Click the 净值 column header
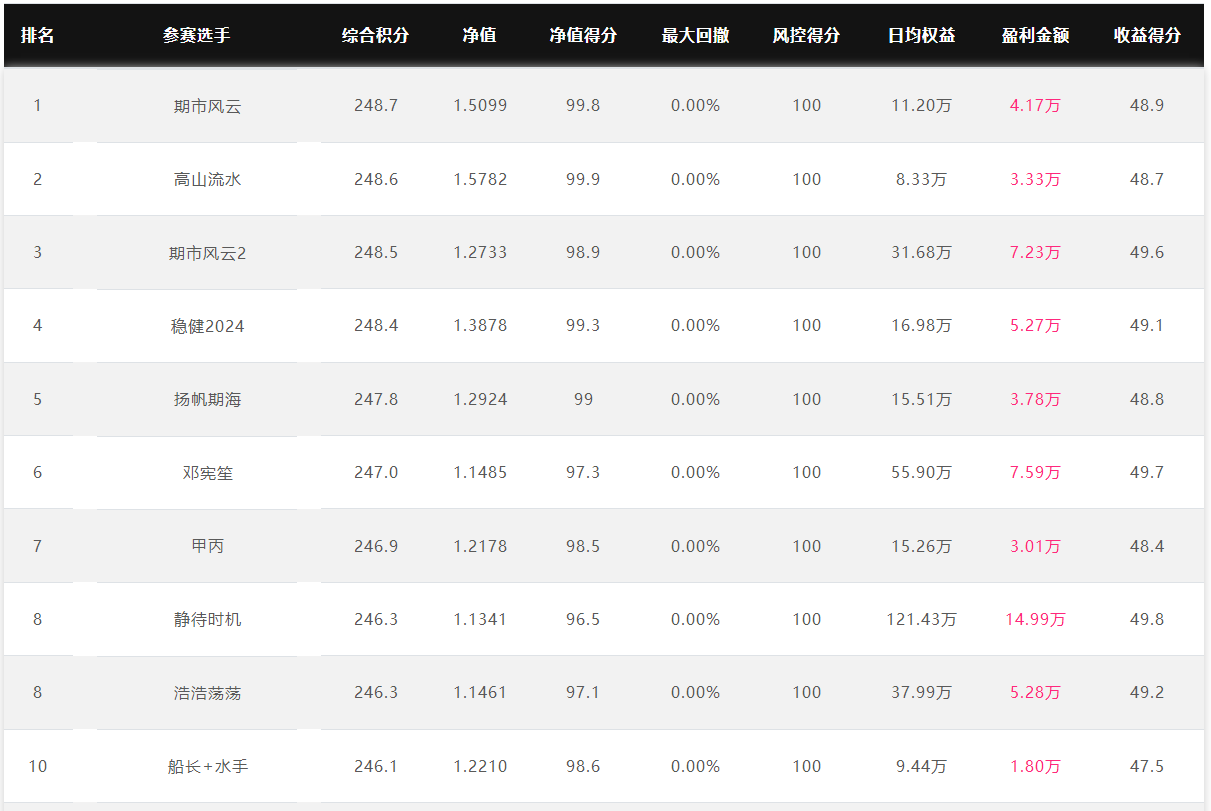Image resolution: width=1211 pixels, height=811 pixels. 479,35
